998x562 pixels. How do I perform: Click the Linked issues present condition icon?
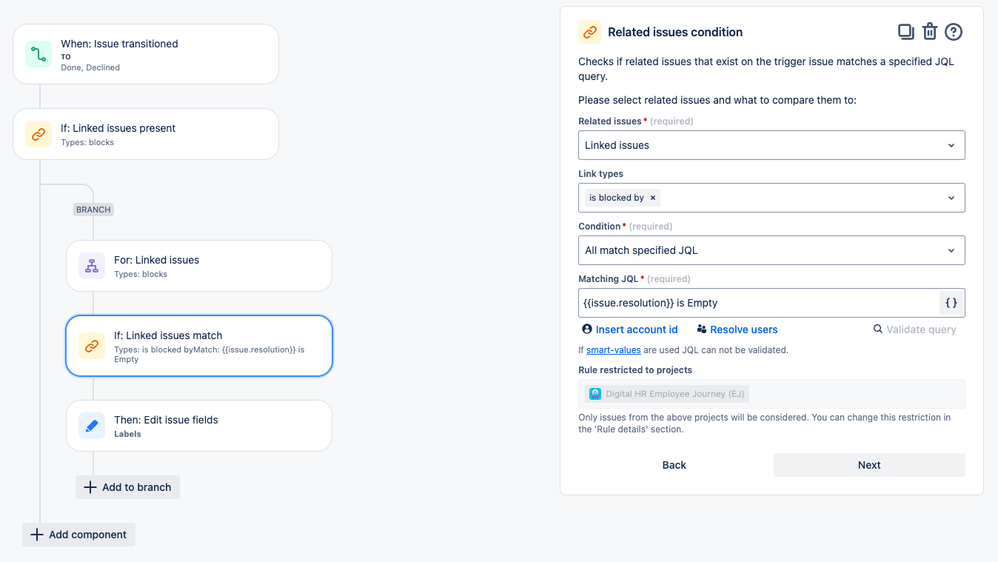(x=39, y=134)
